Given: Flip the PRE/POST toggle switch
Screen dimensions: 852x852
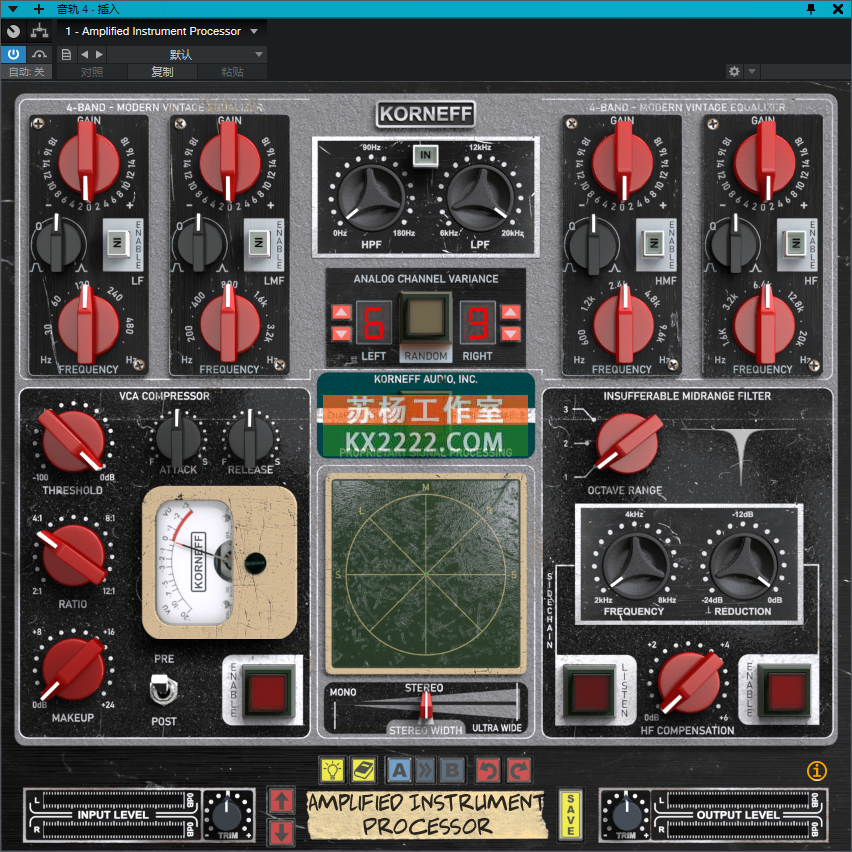Looking at the screenshot, I should pyautogui.click(x=162, y=689).
